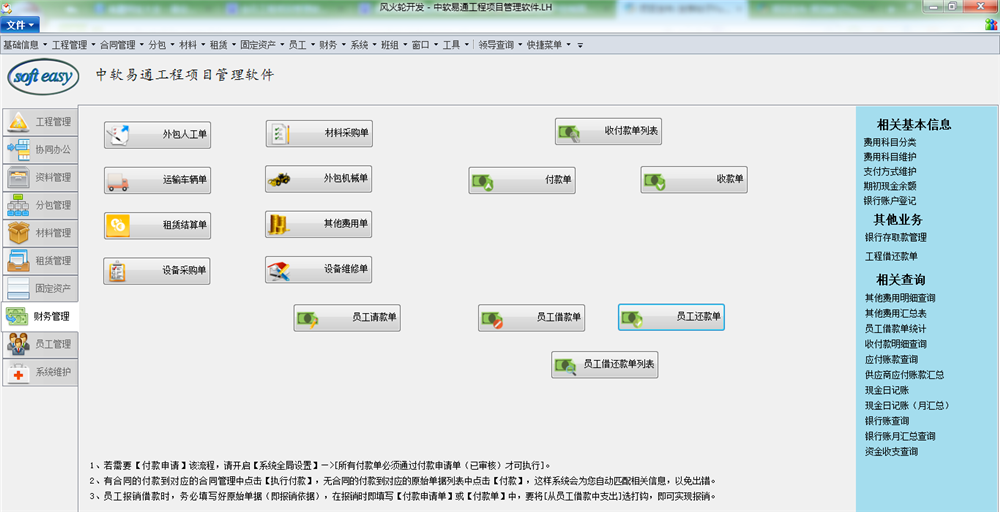Screen dimensions: 1000x512
Task: Open 外包机械单 with bulldozer icon
Action: pyautogui.click(x=319, y=180)
